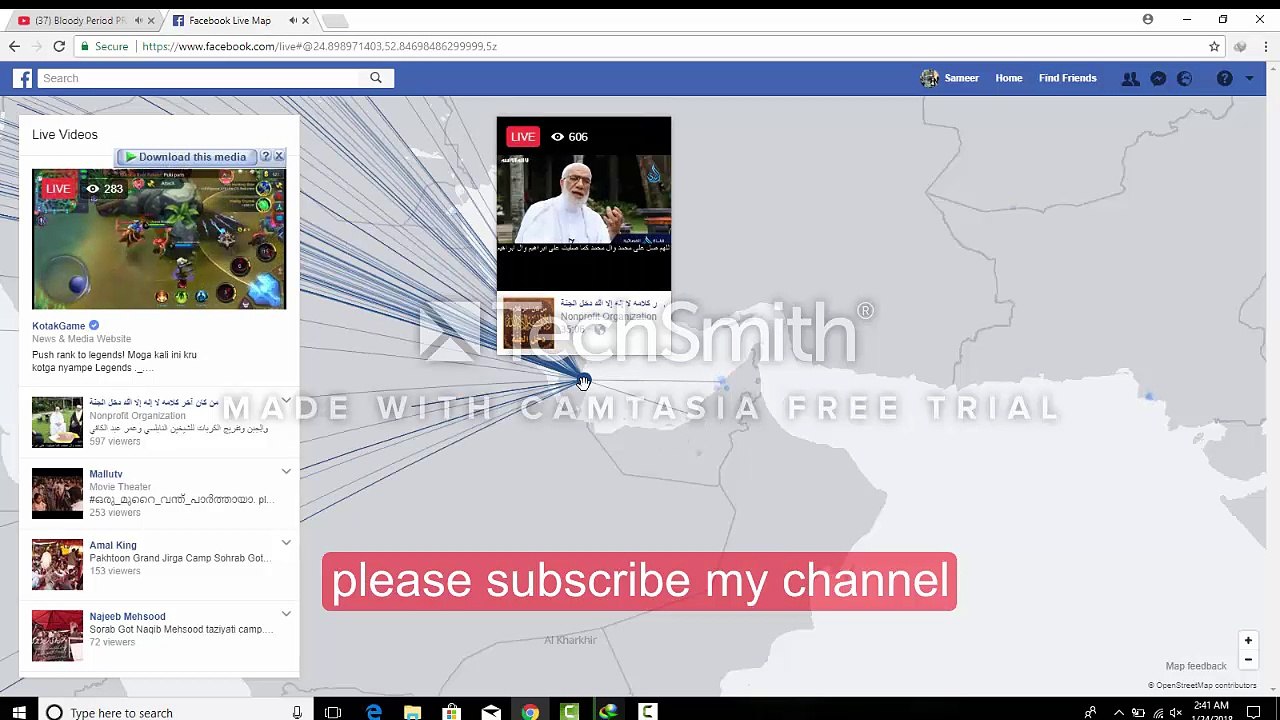Expand the Amal King entry chevron
Image resolution: width=1280 pixels, height=720 pixels.
[286, 543]
